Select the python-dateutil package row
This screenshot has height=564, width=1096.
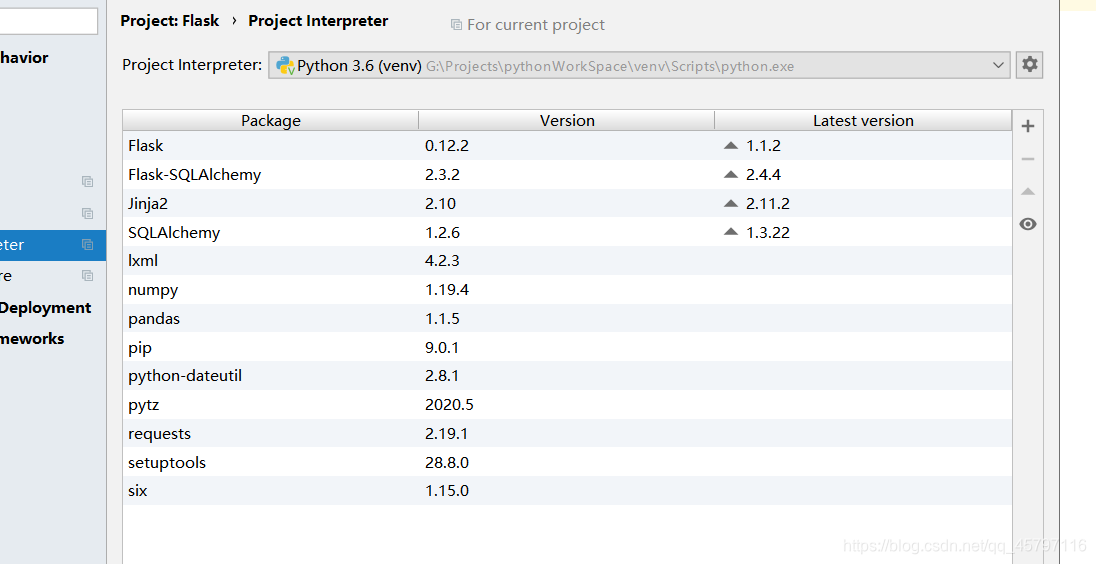[x=567, y=376]
